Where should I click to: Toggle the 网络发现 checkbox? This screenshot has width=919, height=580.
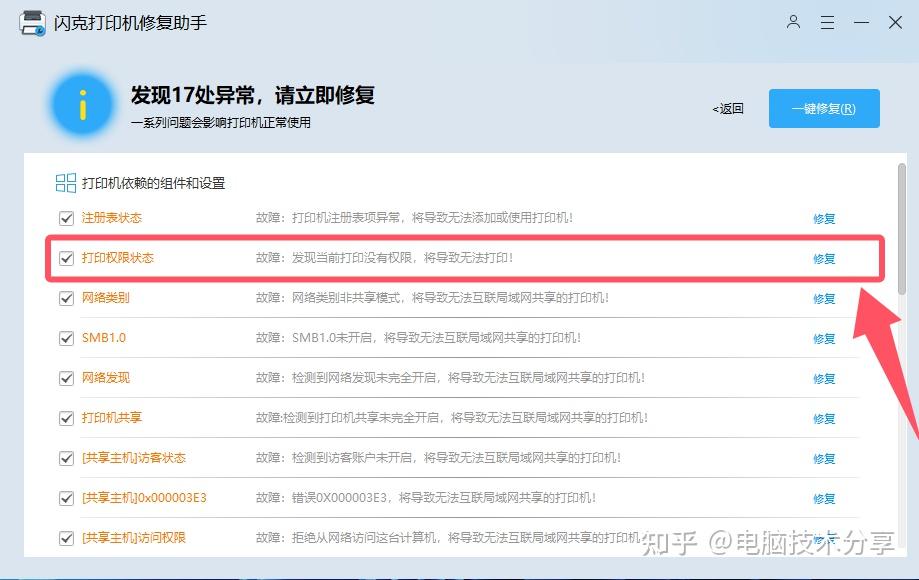point(66,378)
